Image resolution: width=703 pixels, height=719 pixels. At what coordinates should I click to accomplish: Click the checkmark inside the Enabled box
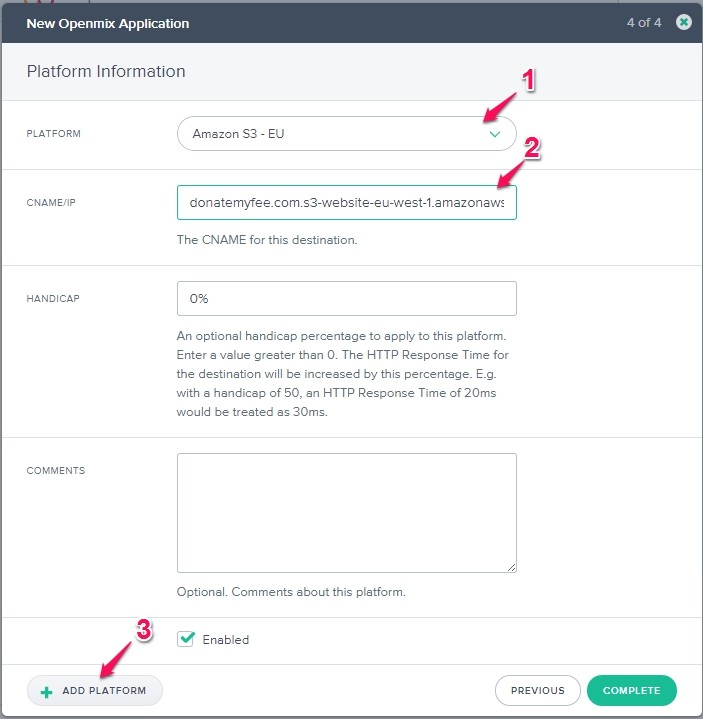(x=185, y=639)
